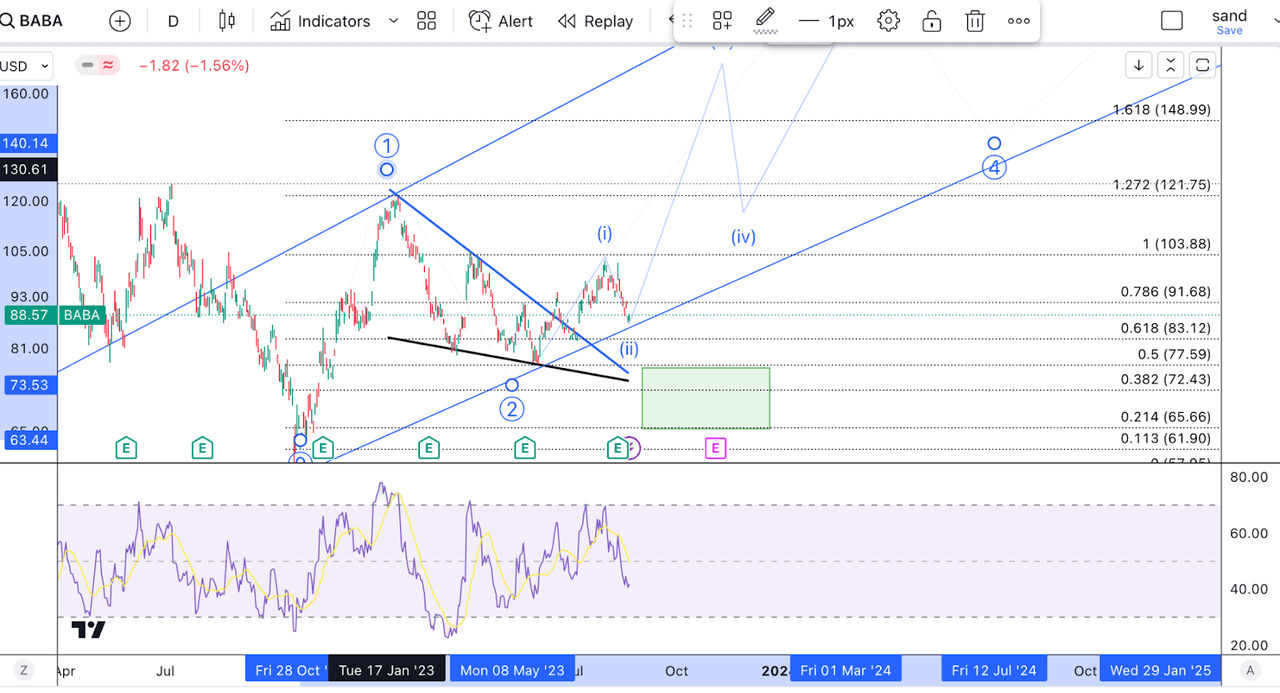Move the pane down with arrow icon
Screen dimensions: 1280x693
tap(1139, 66)
